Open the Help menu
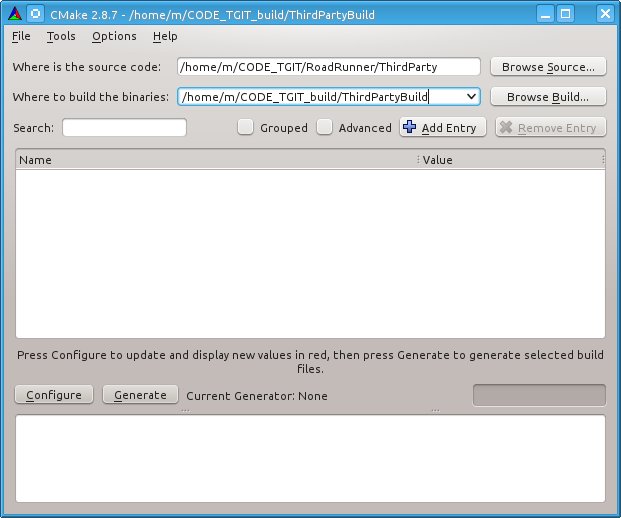The image size is (621, 518). [165, 36]
